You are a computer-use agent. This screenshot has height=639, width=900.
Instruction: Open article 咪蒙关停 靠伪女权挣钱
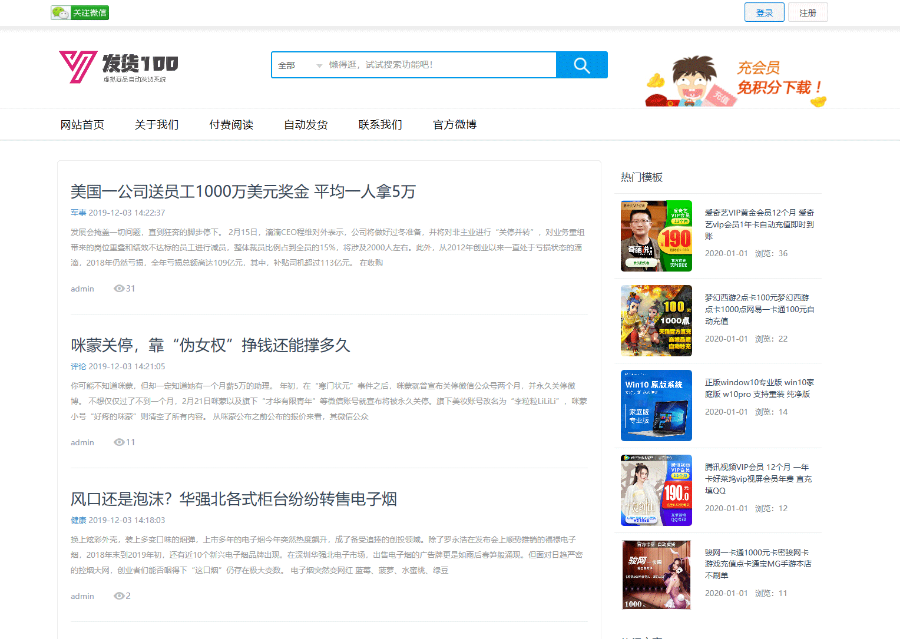tap(210, 345)
